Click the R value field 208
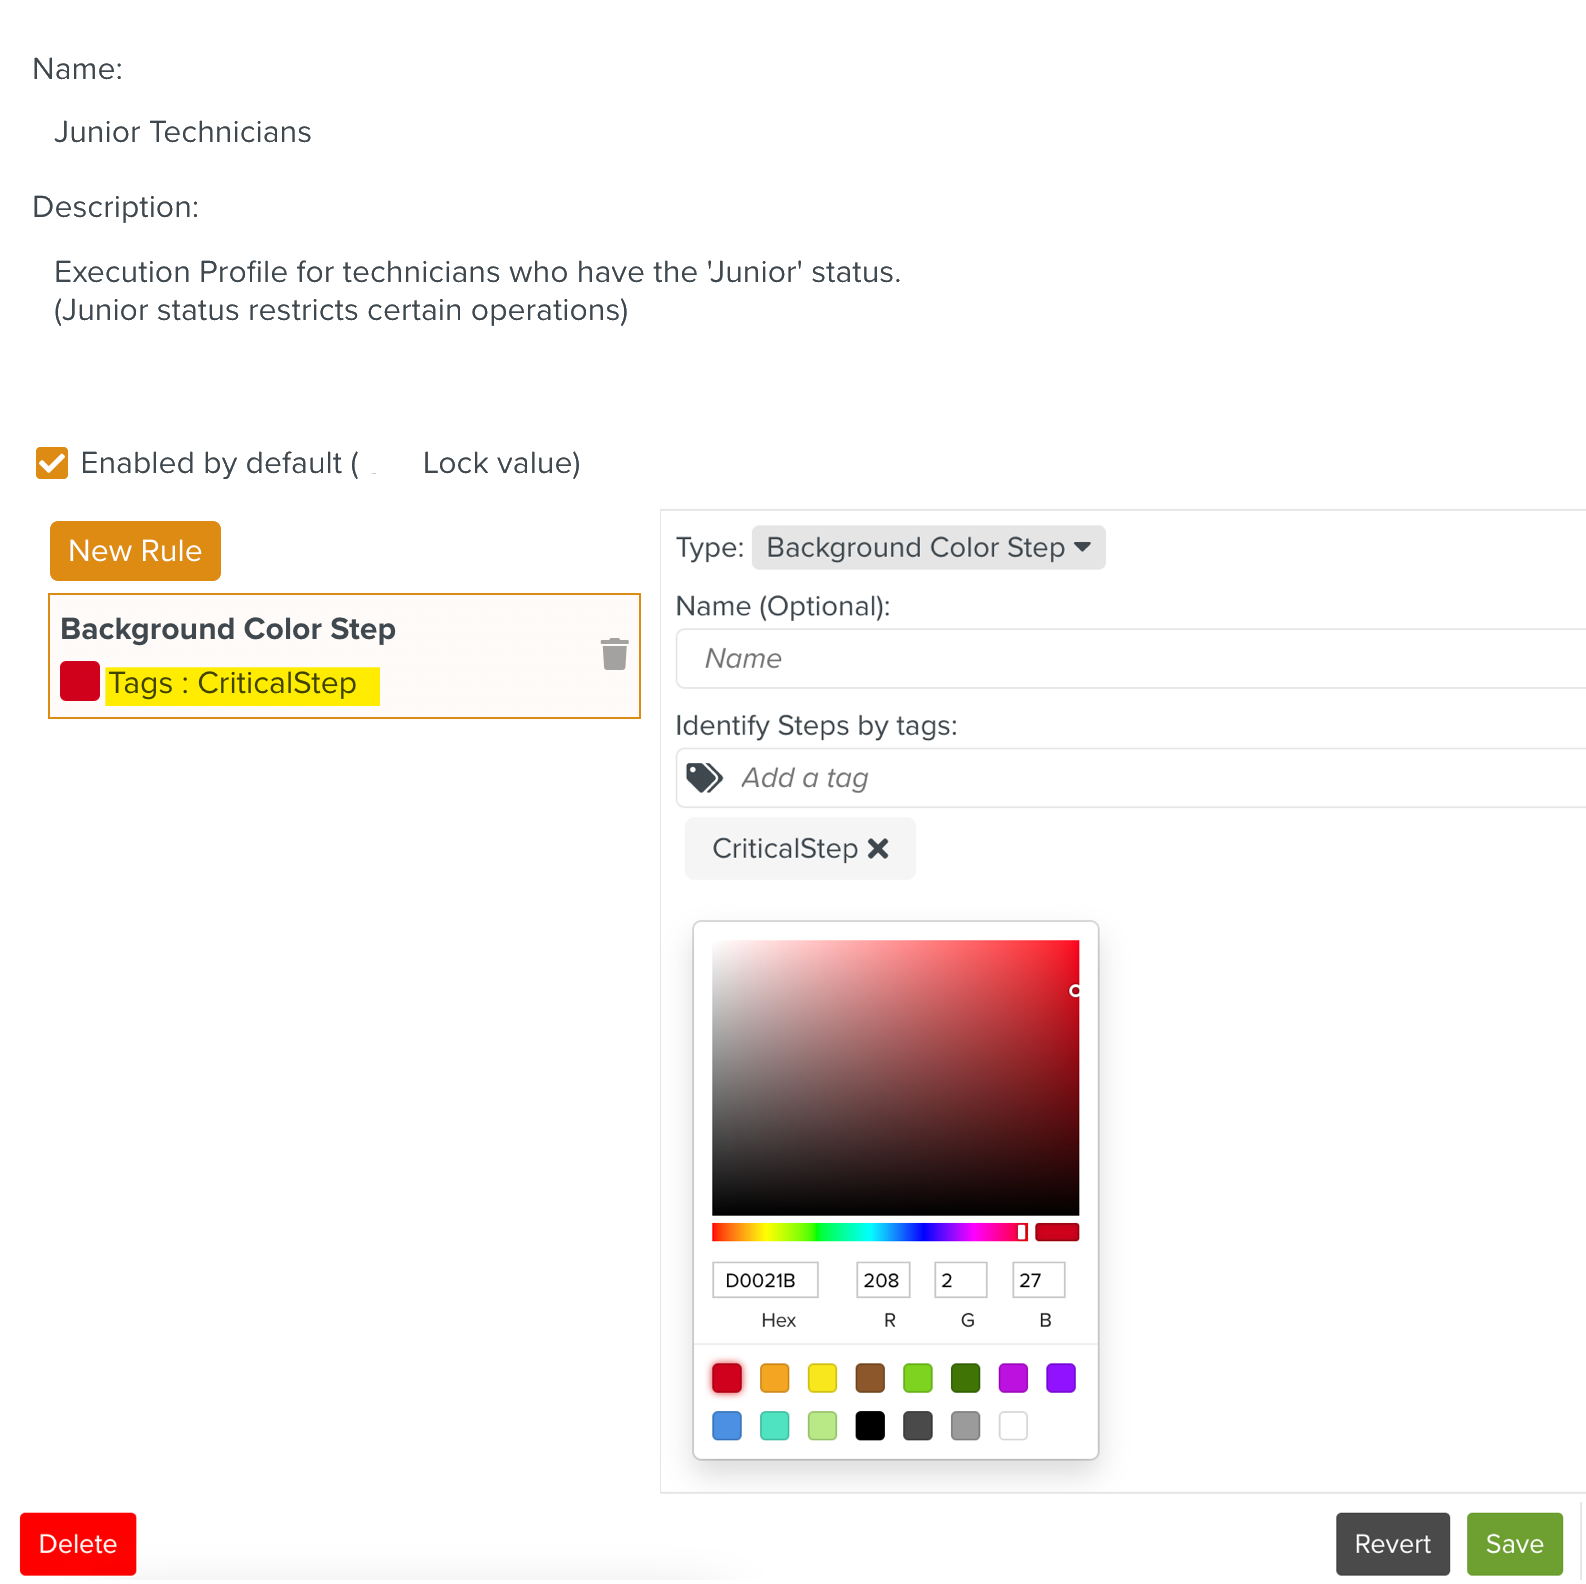The image size is (1586, 1584). click(883, 1280)
